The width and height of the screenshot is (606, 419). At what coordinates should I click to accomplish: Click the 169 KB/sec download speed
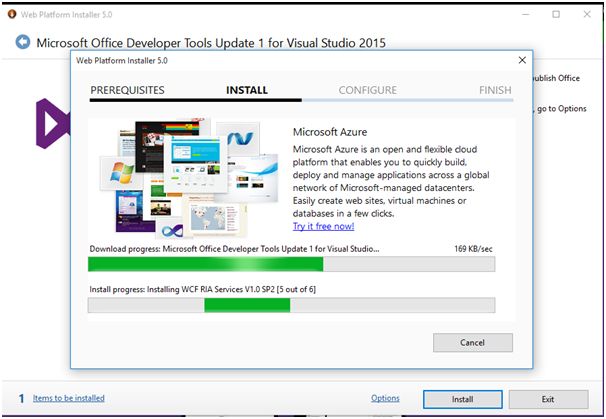point(473,249)
